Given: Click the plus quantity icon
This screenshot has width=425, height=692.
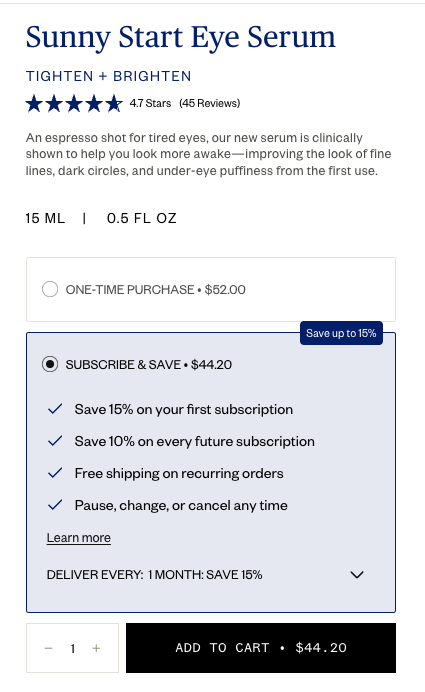Looking at the screenshot, I should pyautogui.click(x=96, y=648).
